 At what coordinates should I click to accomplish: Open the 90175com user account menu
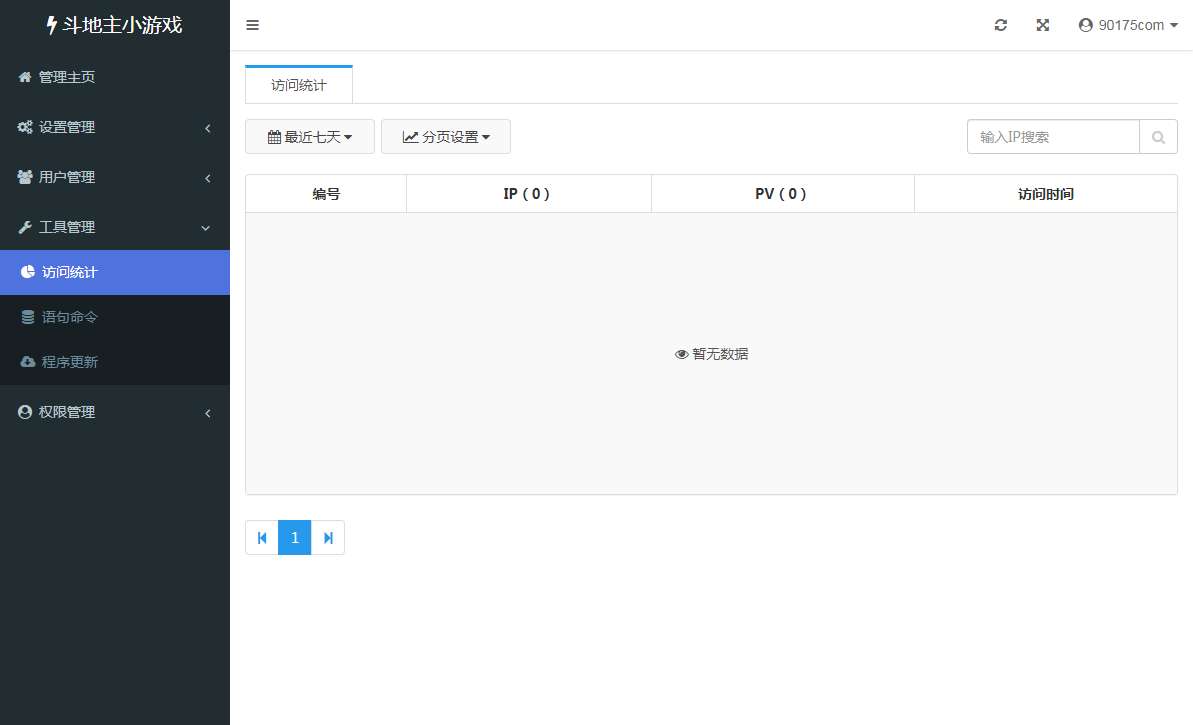coord(1128,25)
